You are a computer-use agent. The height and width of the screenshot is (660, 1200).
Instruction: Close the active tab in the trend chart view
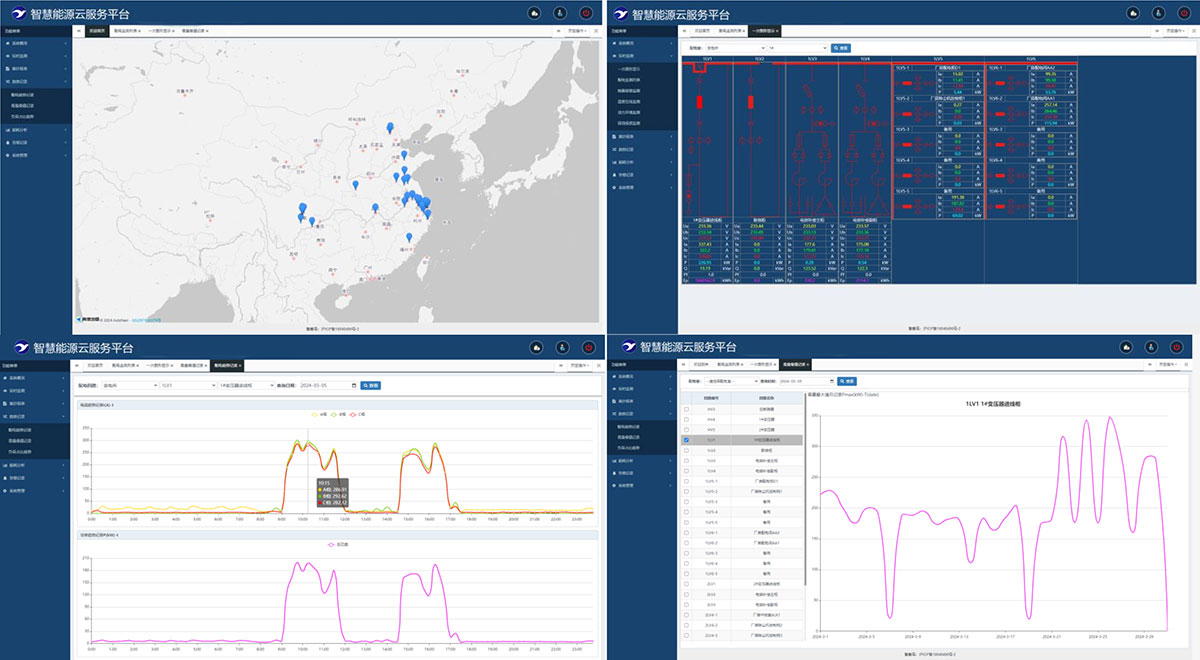tap(239, 366)
